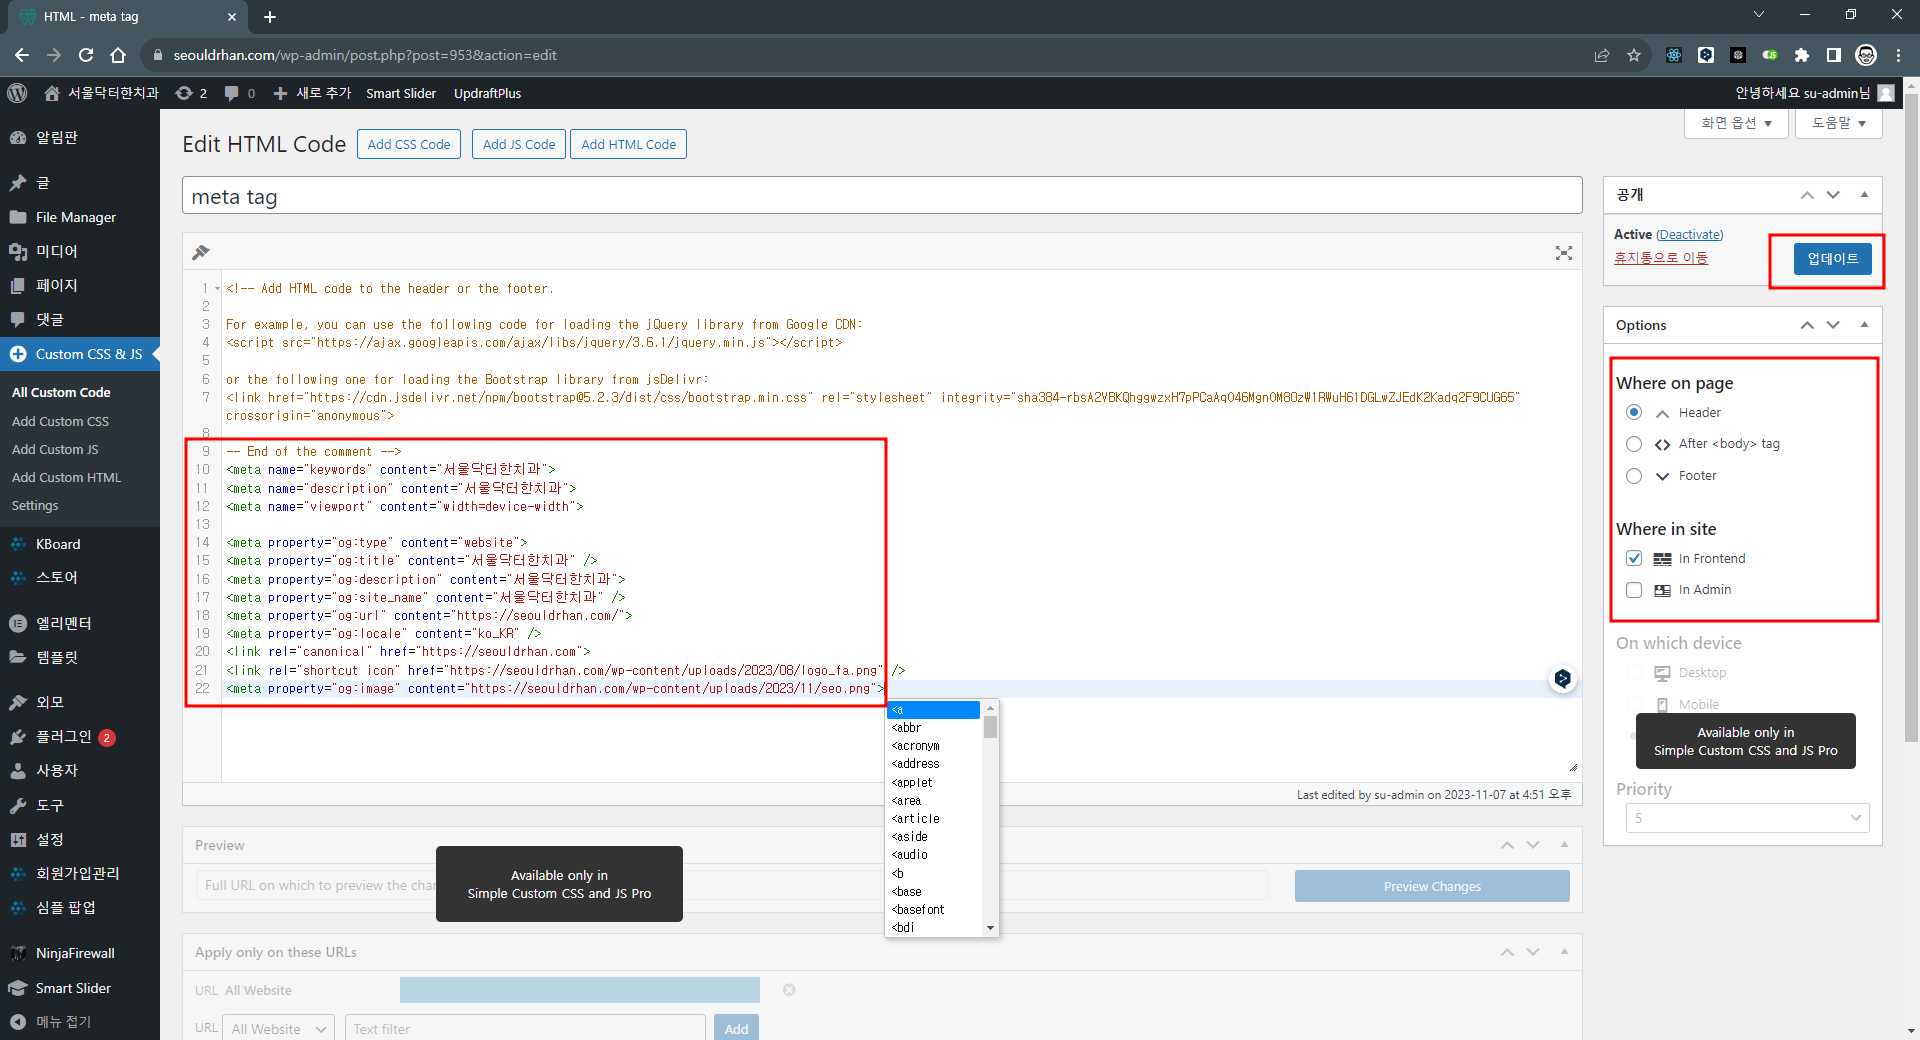This screenshot has height=1040, width=1920.
Task: Open the Priority dropdown
Action: pyautogui.click(x=1747, y=818)
